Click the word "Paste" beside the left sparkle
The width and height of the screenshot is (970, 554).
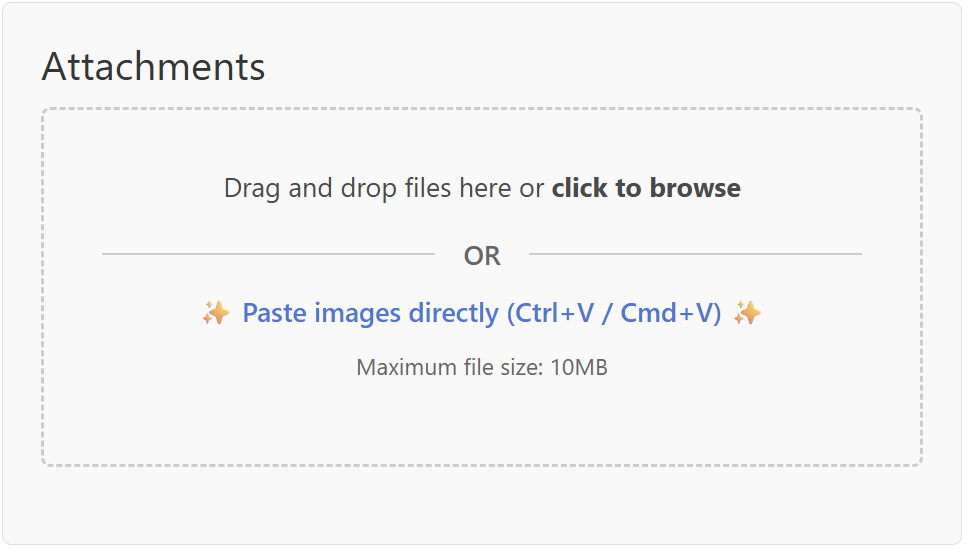(274, 314)
